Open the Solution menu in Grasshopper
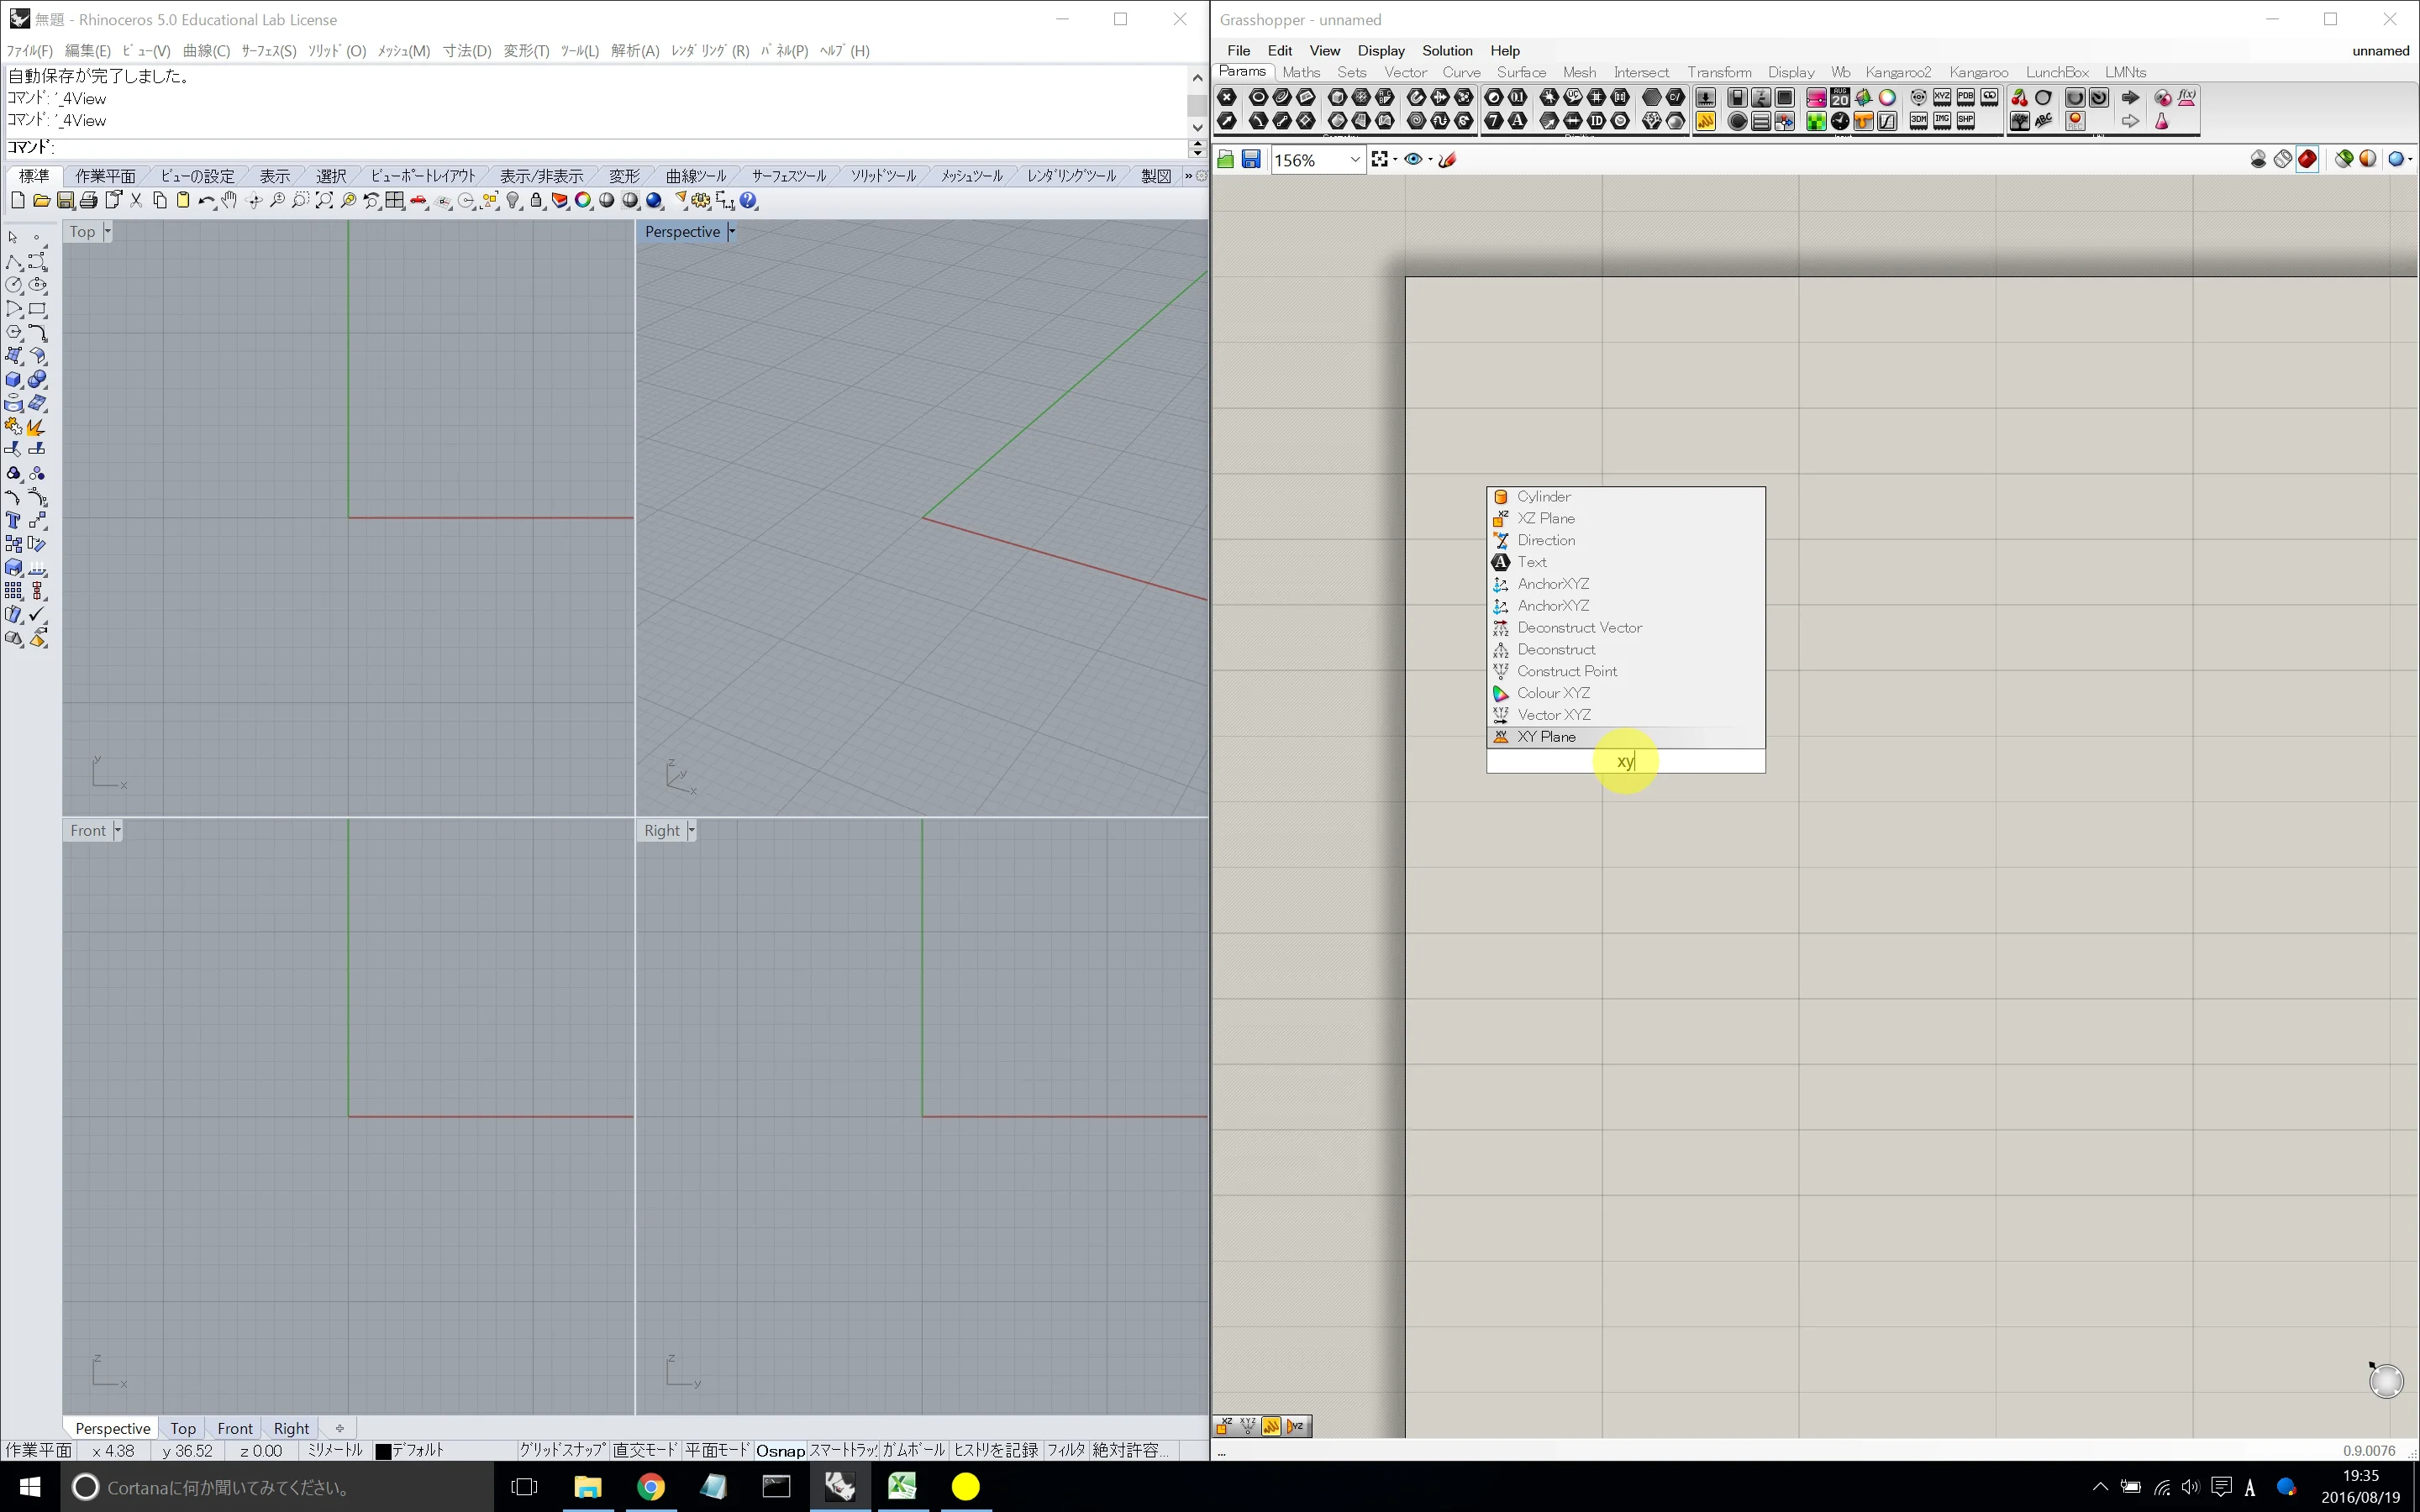This screenshot has height=1512, width=2420. click(x=1447, y=51)
